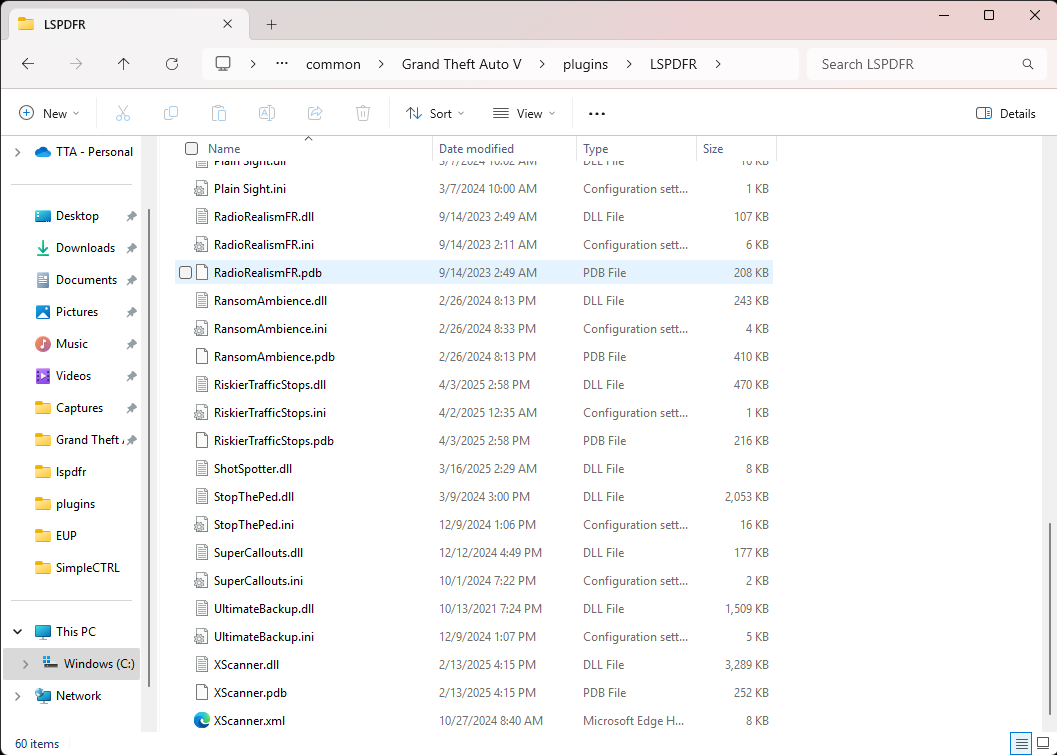
Task: Navigate to Grand Theft Auto V breadcrumb
Action: [462, 64]
